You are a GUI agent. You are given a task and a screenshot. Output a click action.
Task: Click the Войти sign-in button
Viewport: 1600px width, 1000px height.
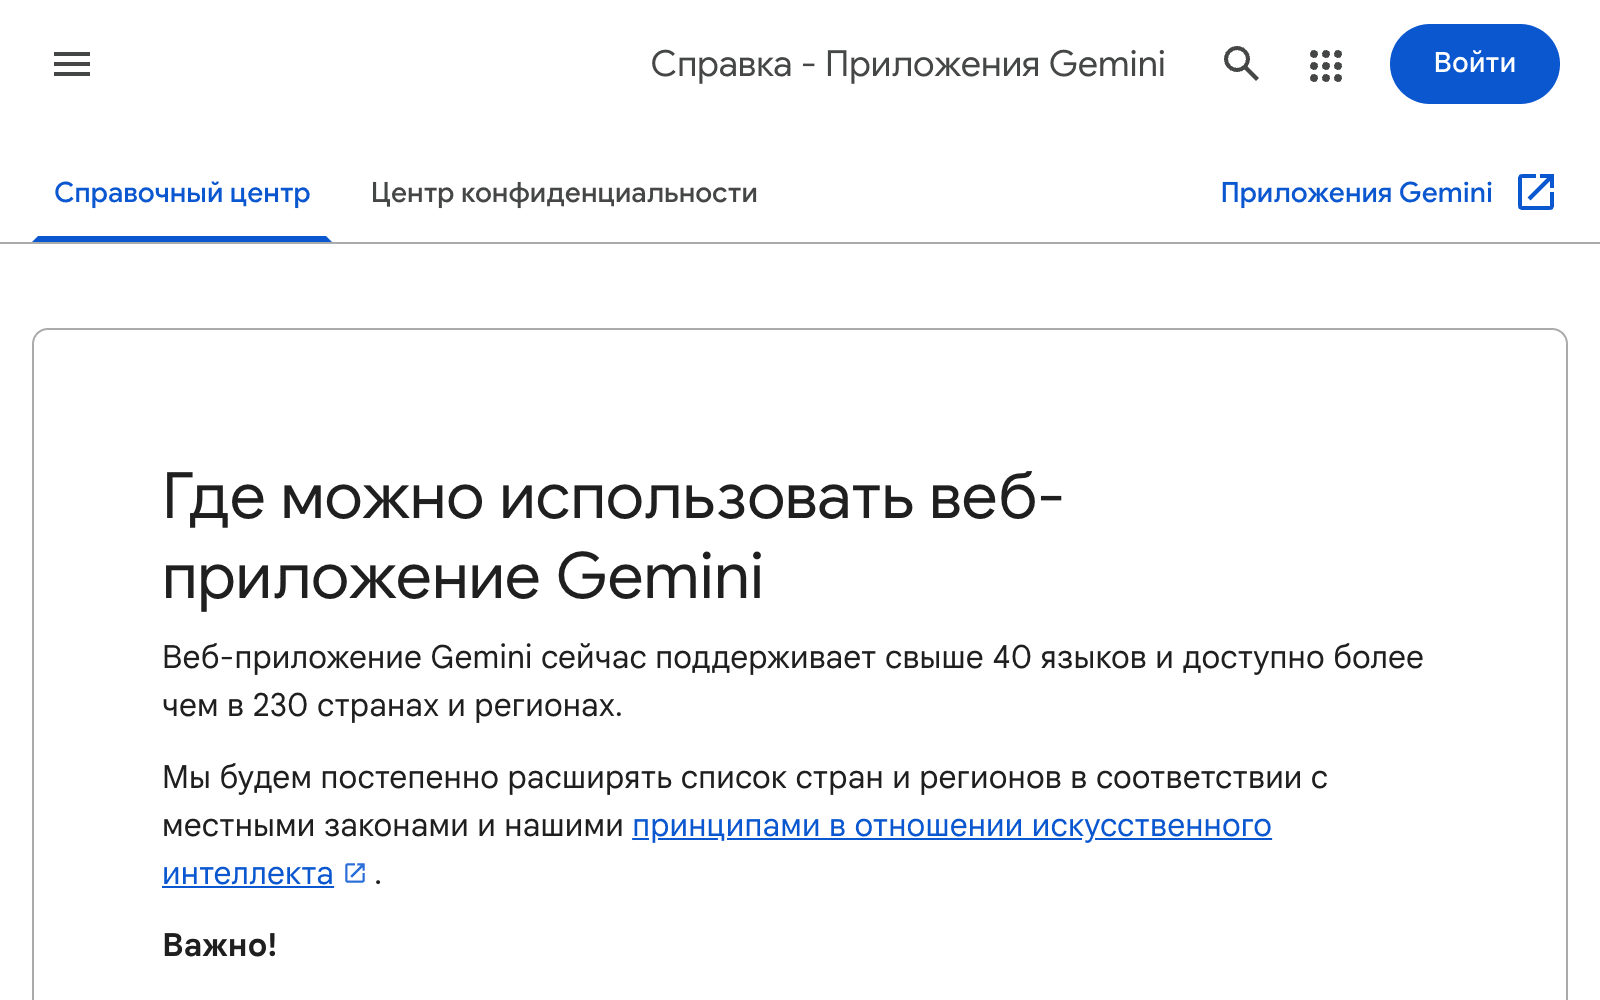point(1474,64)
